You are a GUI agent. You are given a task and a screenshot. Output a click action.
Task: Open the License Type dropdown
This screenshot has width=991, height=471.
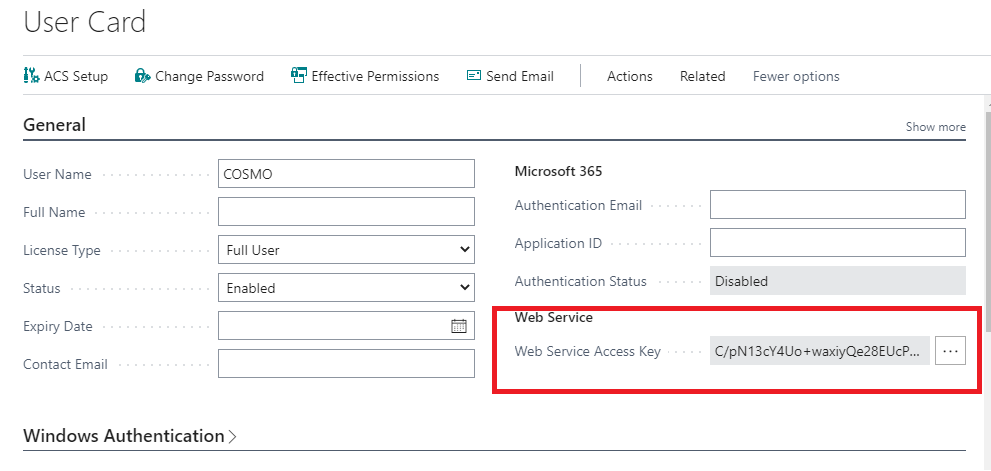(x=346, y=250)
